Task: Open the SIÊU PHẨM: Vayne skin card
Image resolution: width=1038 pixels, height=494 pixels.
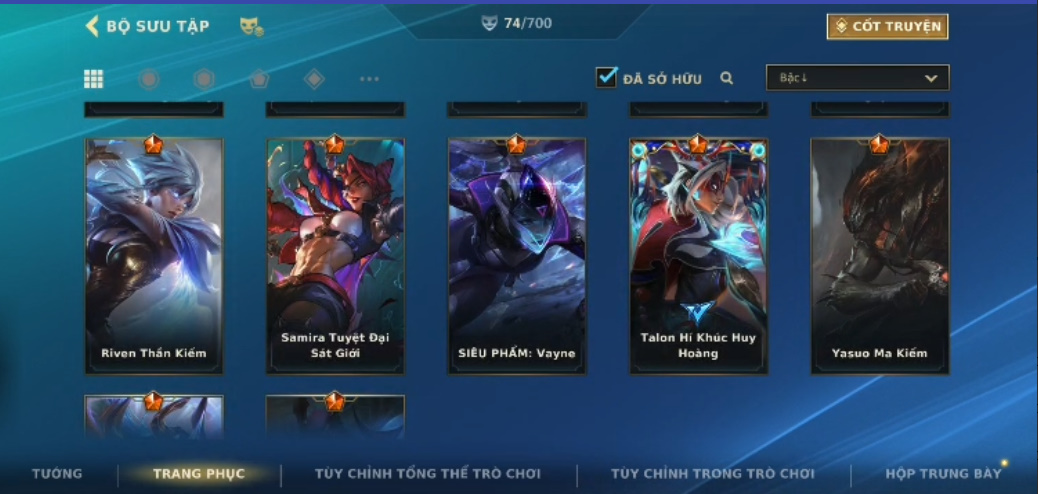Action: pos(517,256)
